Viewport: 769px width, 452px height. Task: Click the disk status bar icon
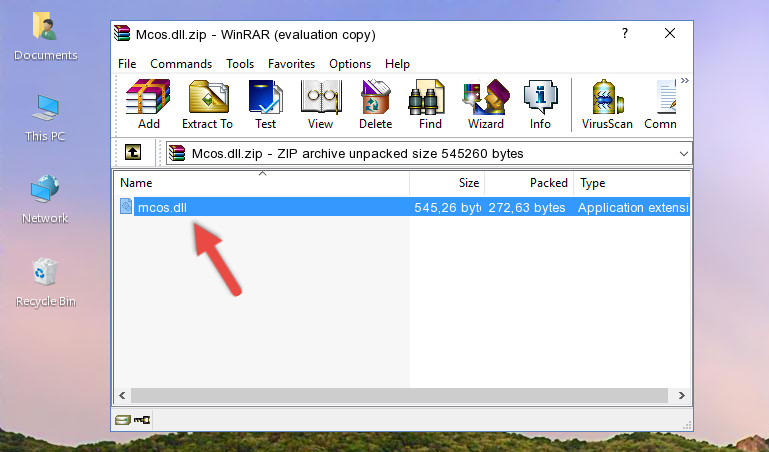[x=123, y=420]
